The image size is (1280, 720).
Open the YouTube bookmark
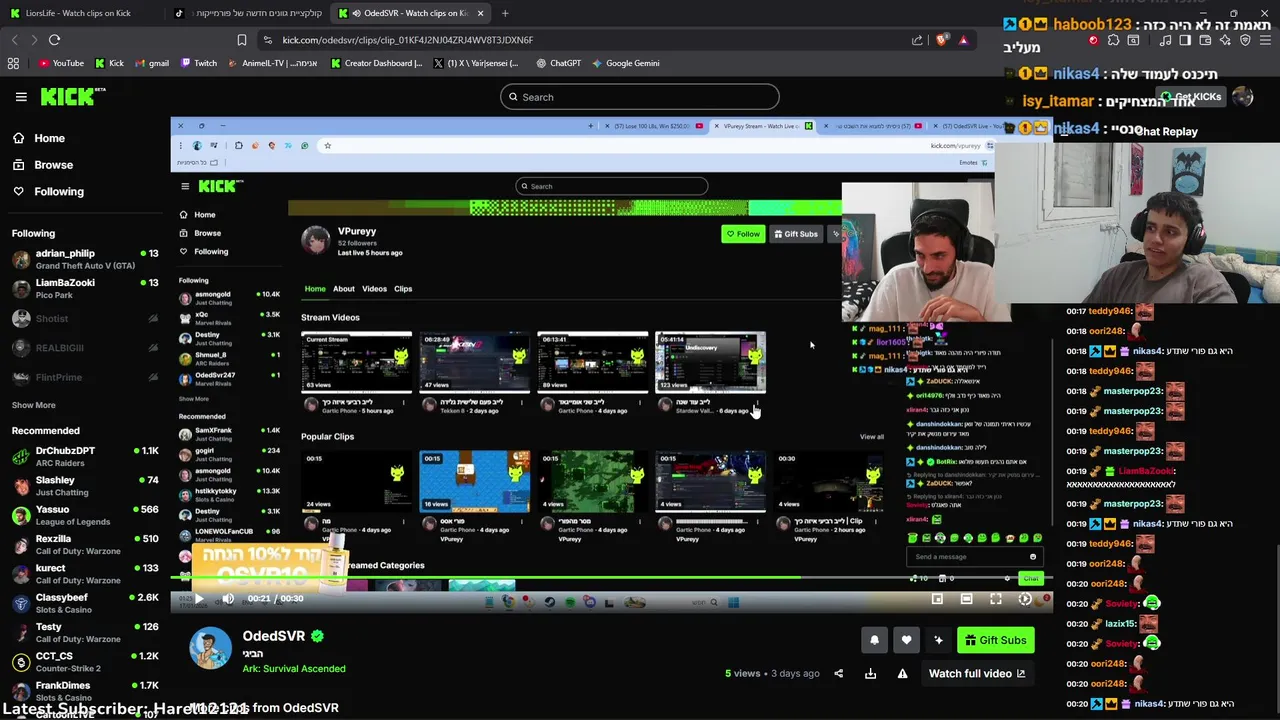(x=61, y=63)
